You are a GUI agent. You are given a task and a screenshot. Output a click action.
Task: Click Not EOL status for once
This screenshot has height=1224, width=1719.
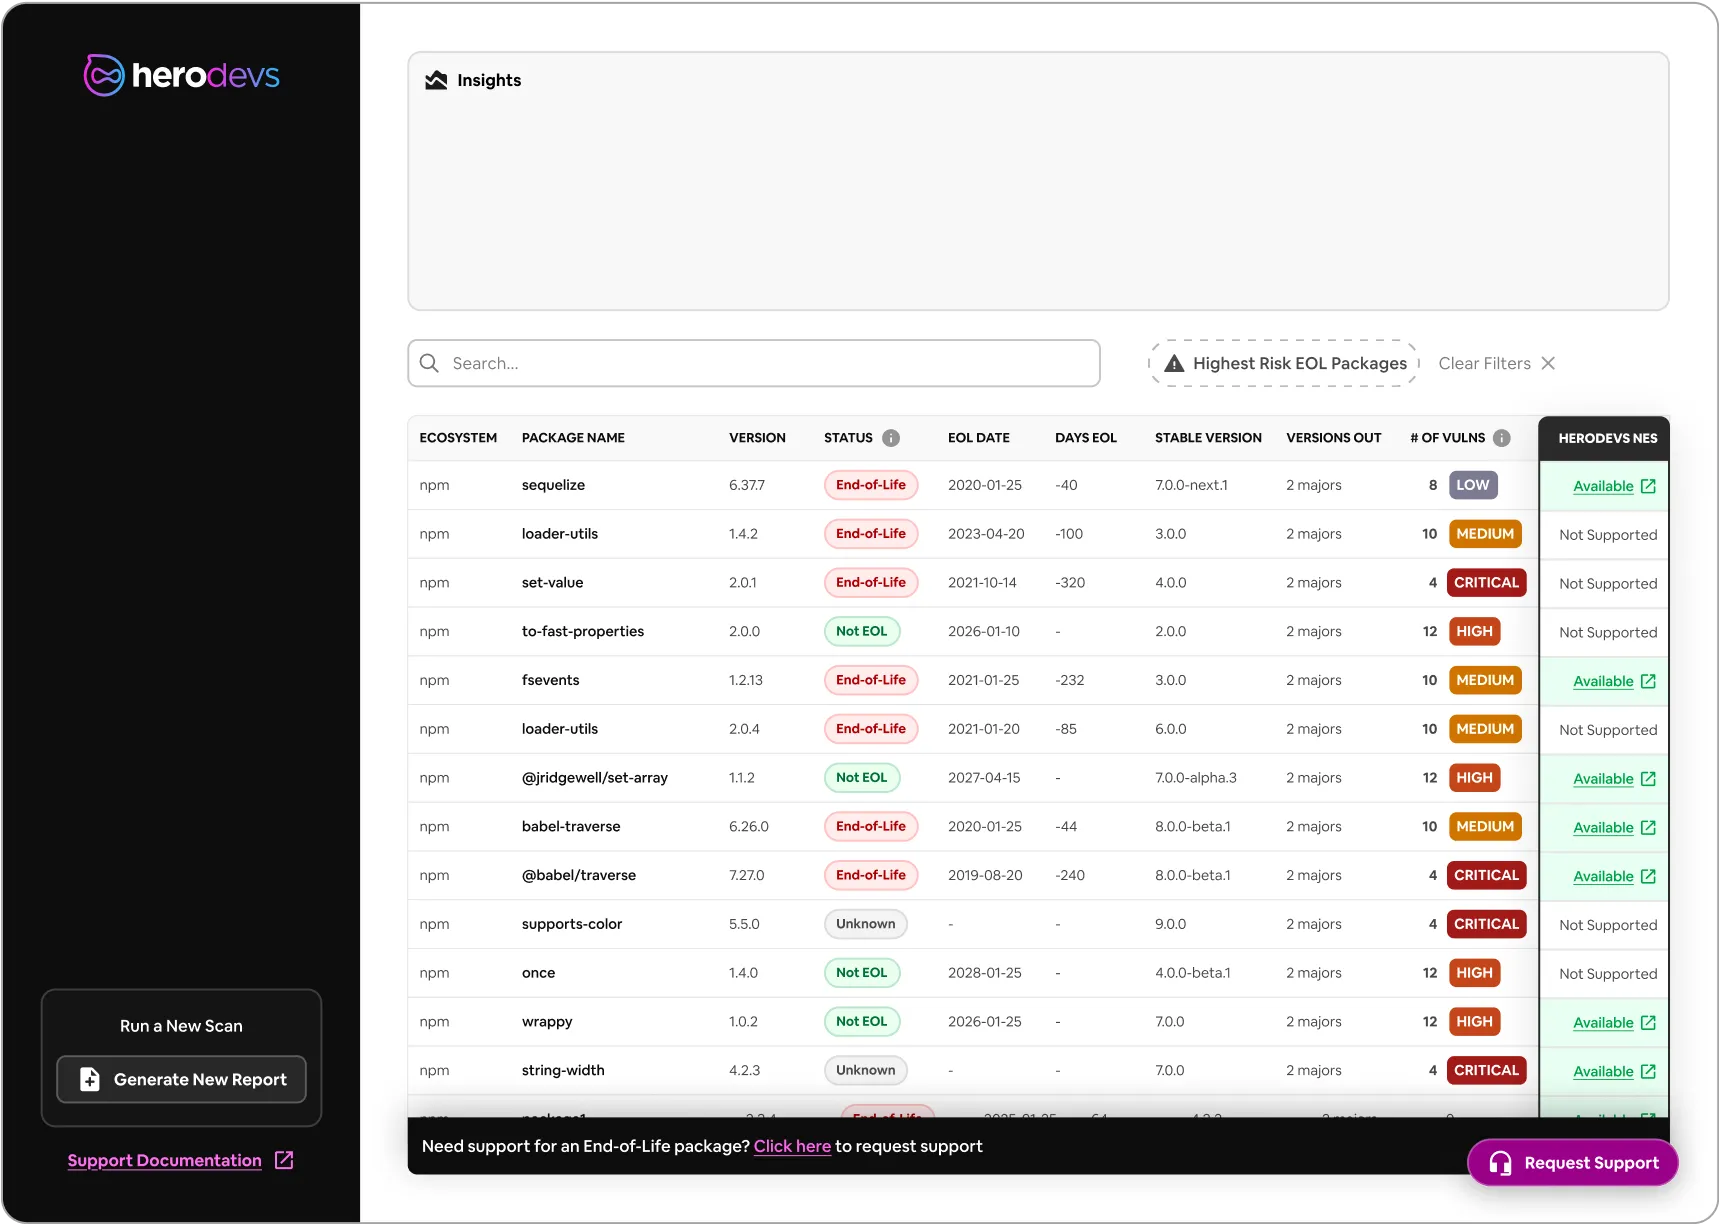862,973
